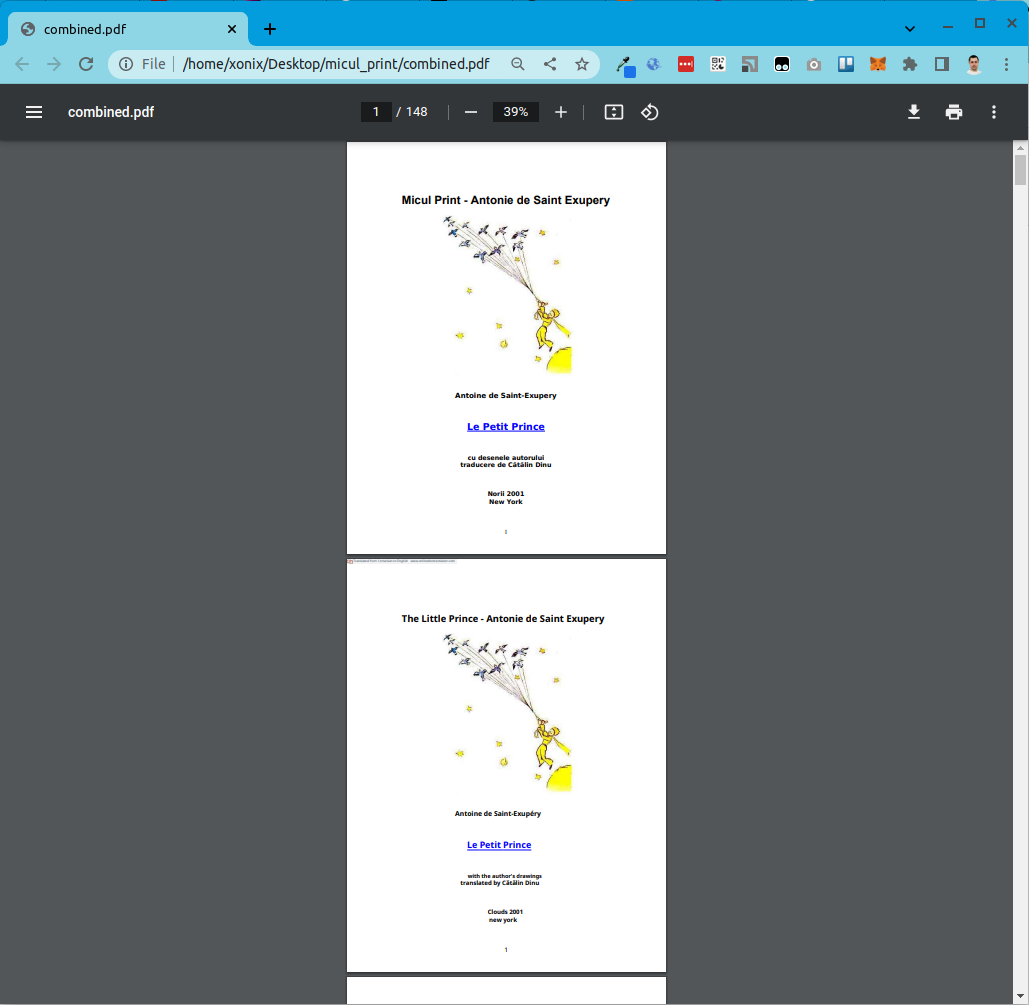
Task: Go forward in browser history
Action: [x=54, y=64]
